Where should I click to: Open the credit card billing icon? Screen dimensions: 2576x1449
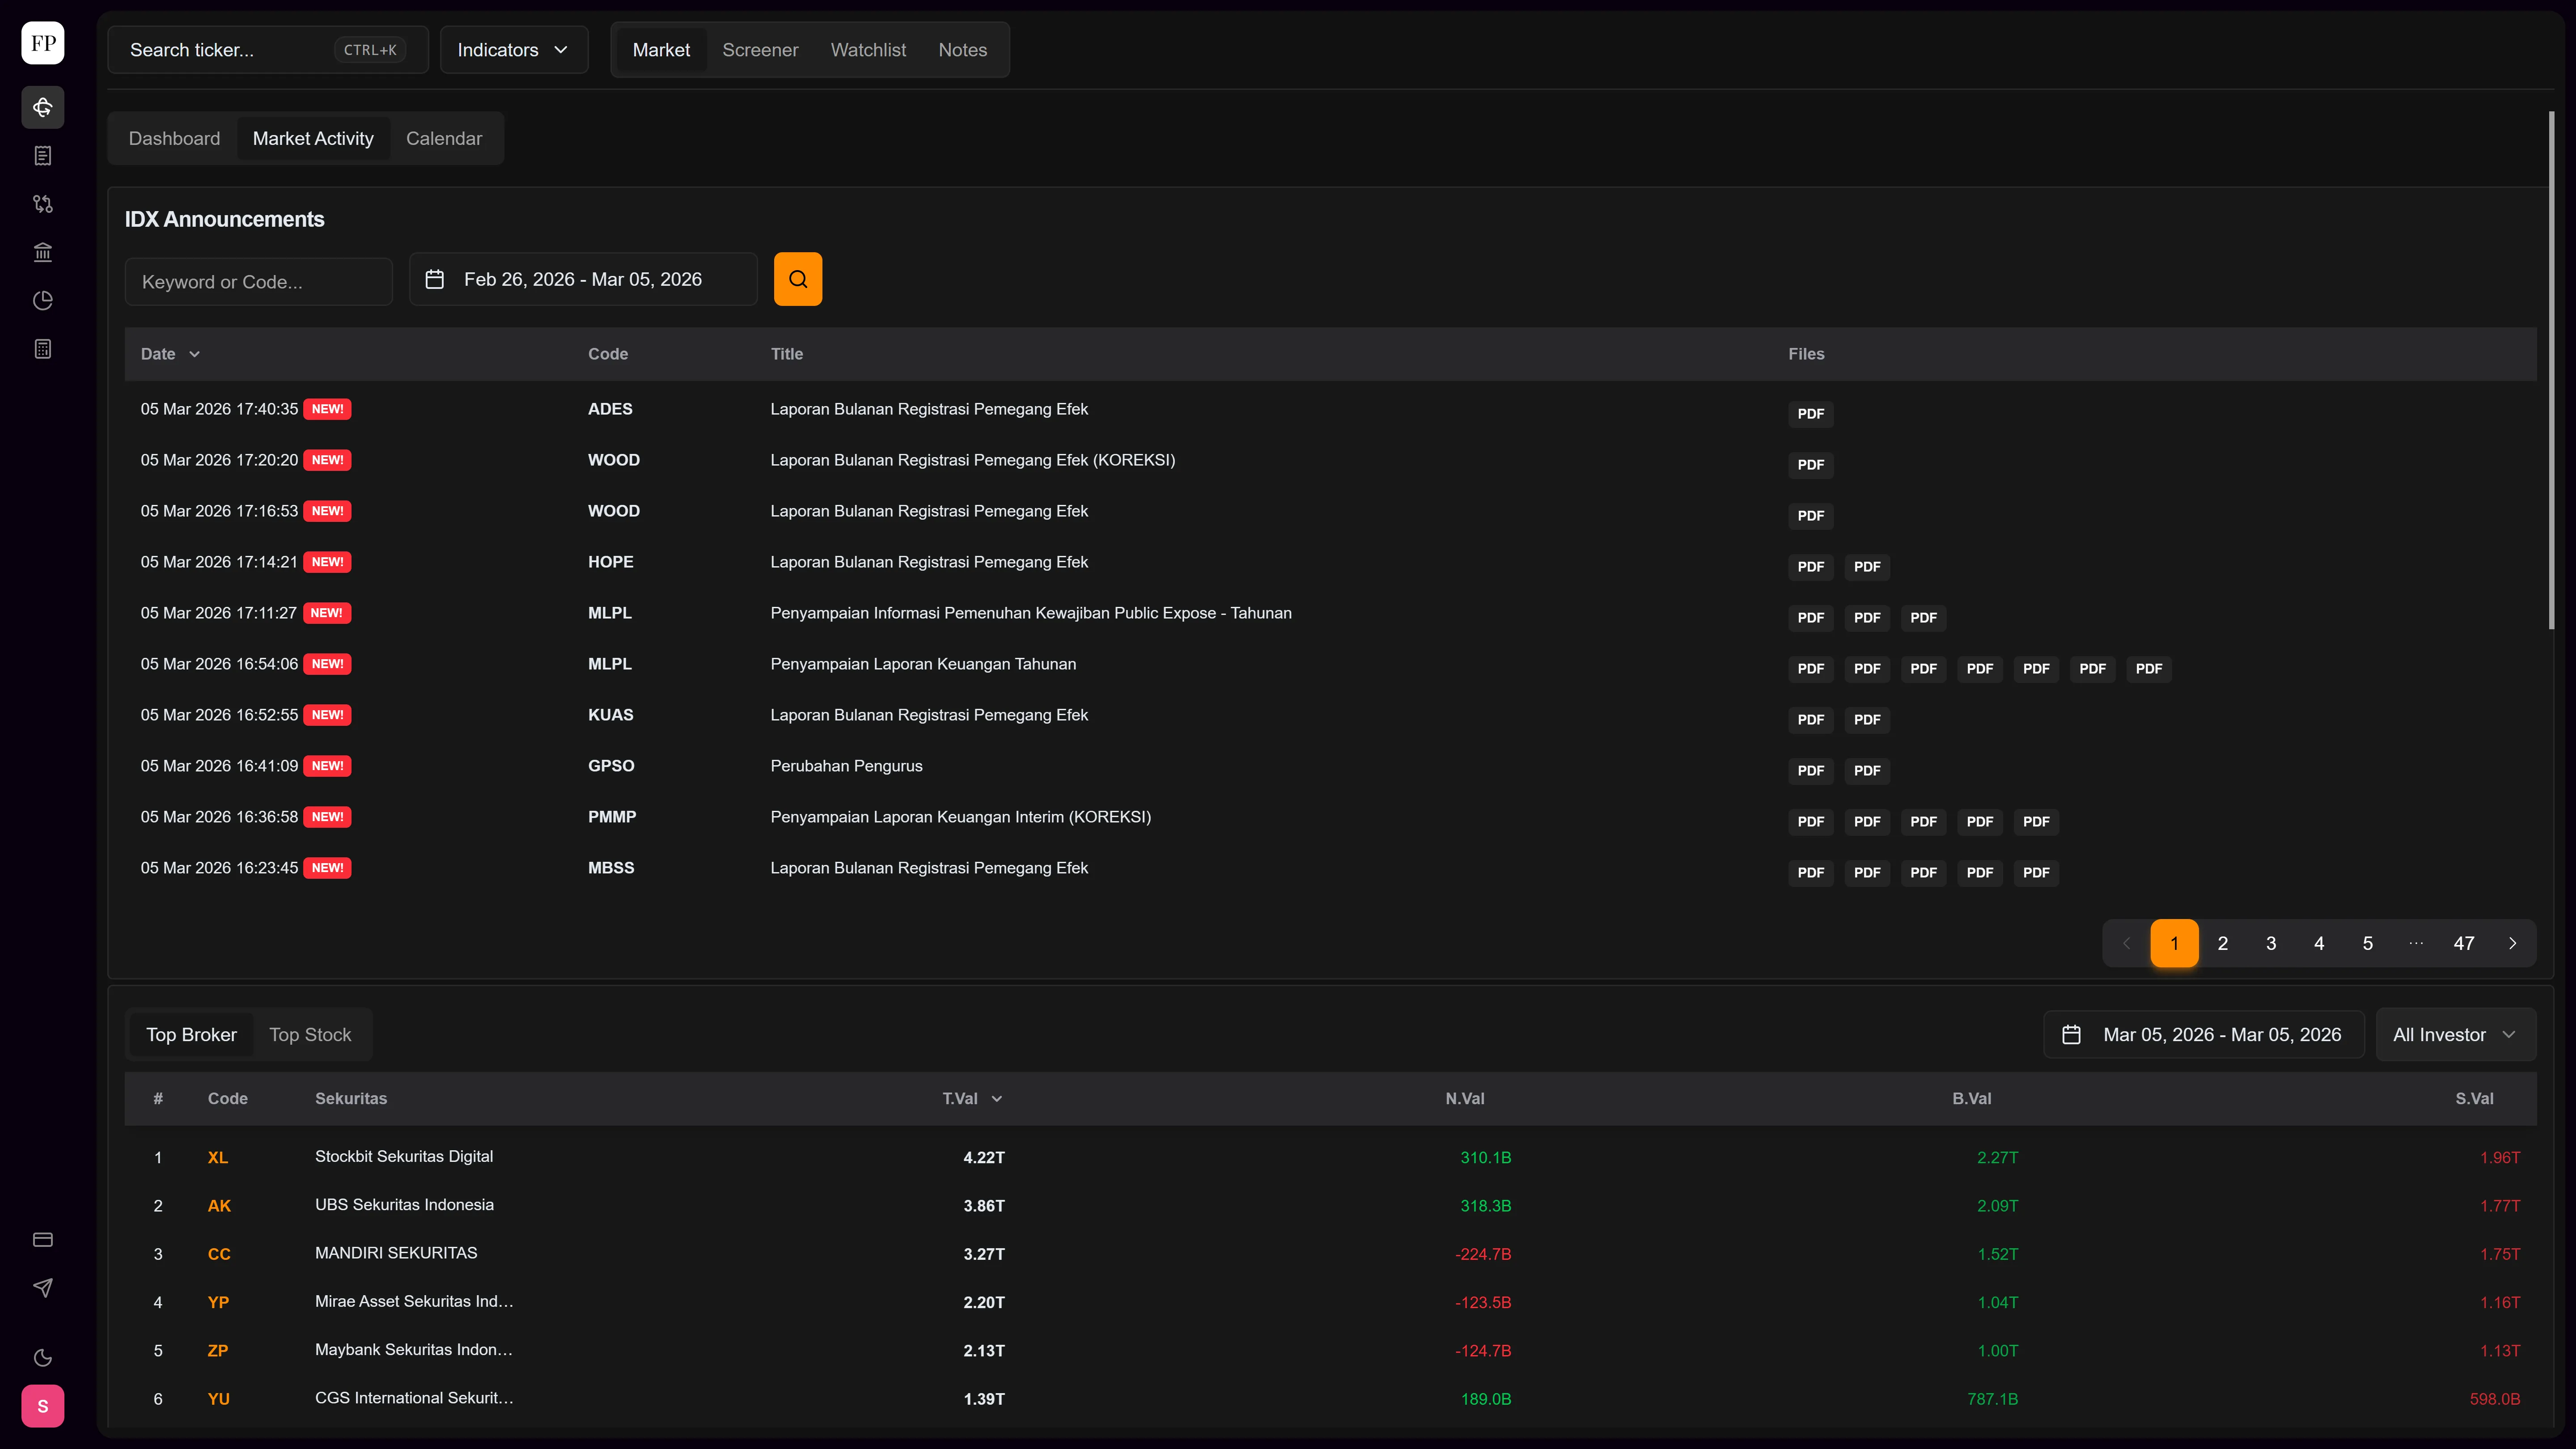pos(43,1240)
